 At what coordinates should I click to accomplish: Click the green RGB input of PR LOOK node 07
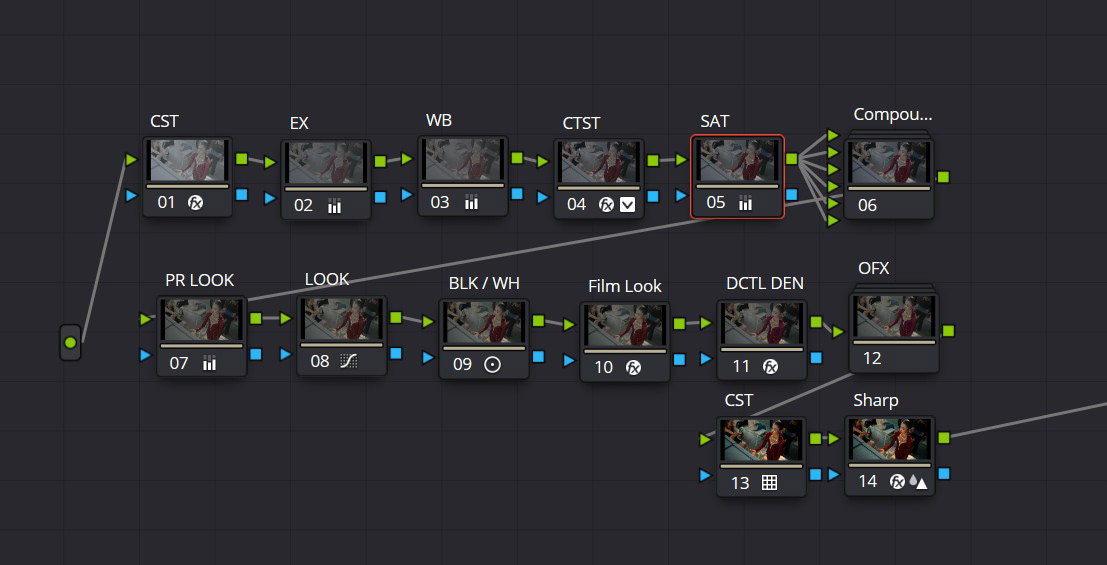click(146, 319)
